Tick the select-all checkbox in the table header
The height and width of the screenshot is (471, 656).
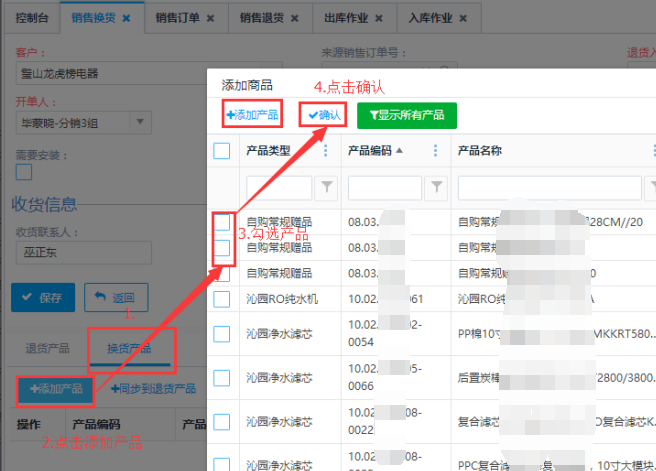[222, 151]
